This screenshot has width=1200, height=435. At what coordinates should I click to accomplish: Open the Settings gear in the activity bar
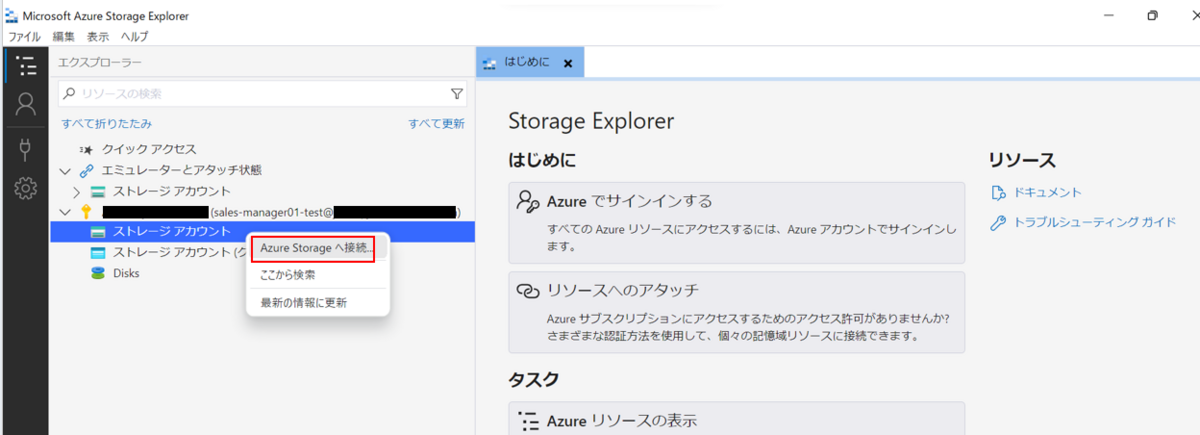26,188
